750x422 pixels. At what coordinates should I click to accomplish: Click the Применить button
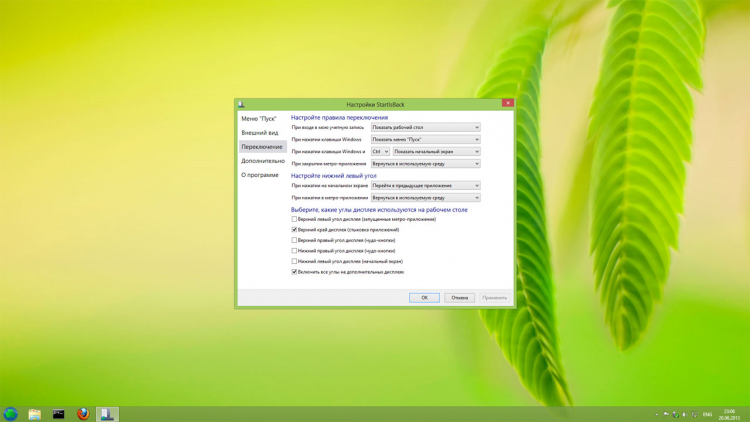coord(495,298)
